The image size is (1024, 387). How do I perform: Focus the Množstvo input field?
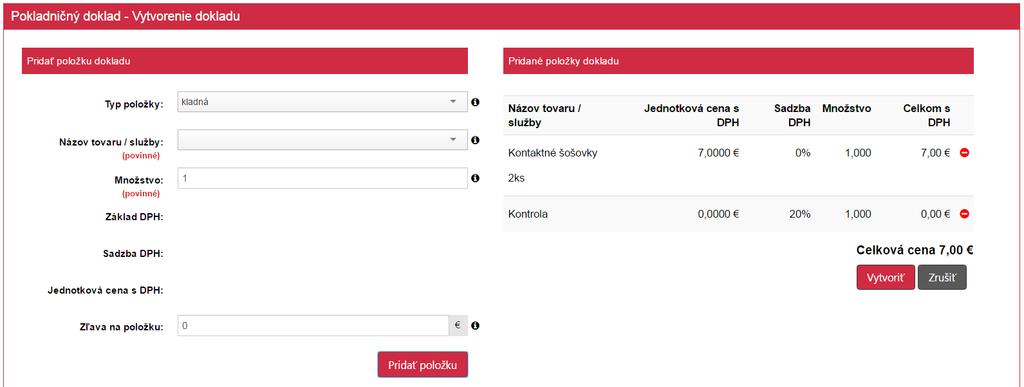click(323, 178)
